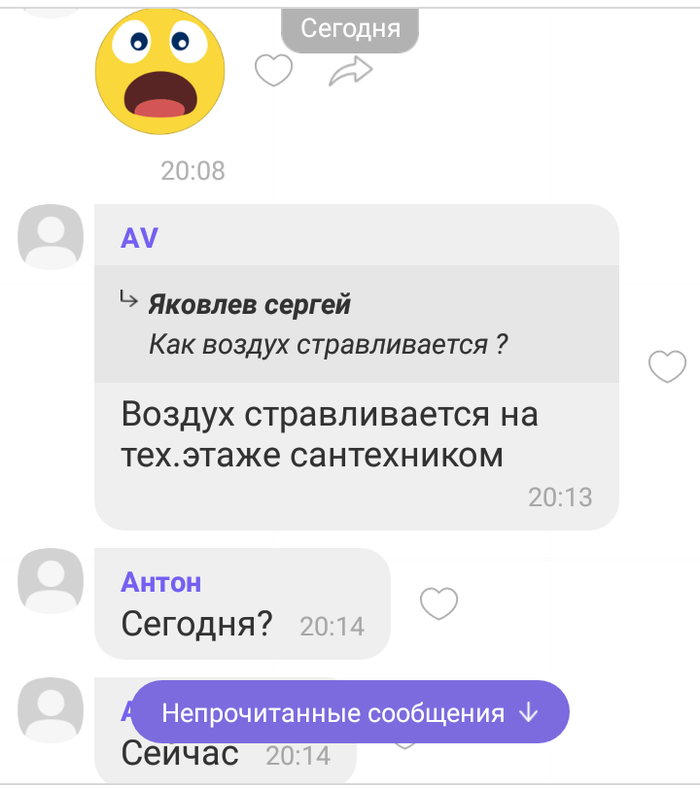
Task: Open the shocked face emoji sticker
Action: point(160,70)
